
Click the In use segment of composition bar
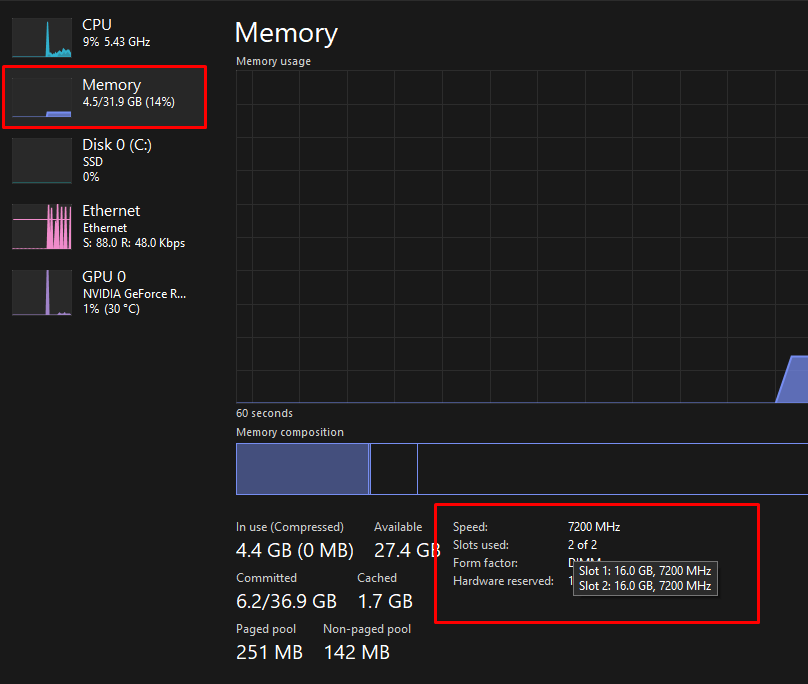300,468
